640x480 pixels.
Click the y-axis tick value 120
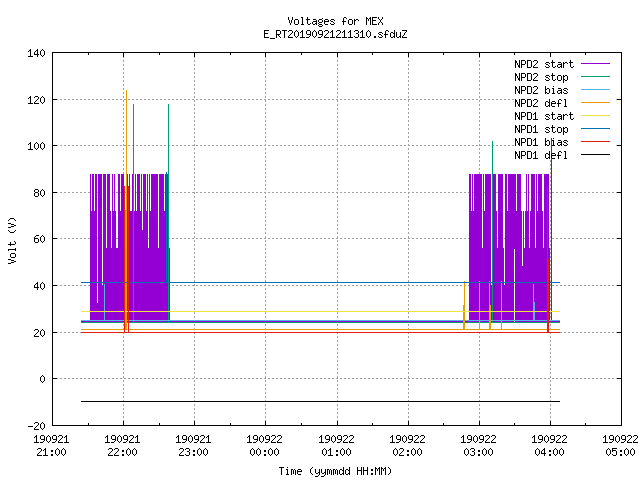pyautogui.click(x=36, y=100)
